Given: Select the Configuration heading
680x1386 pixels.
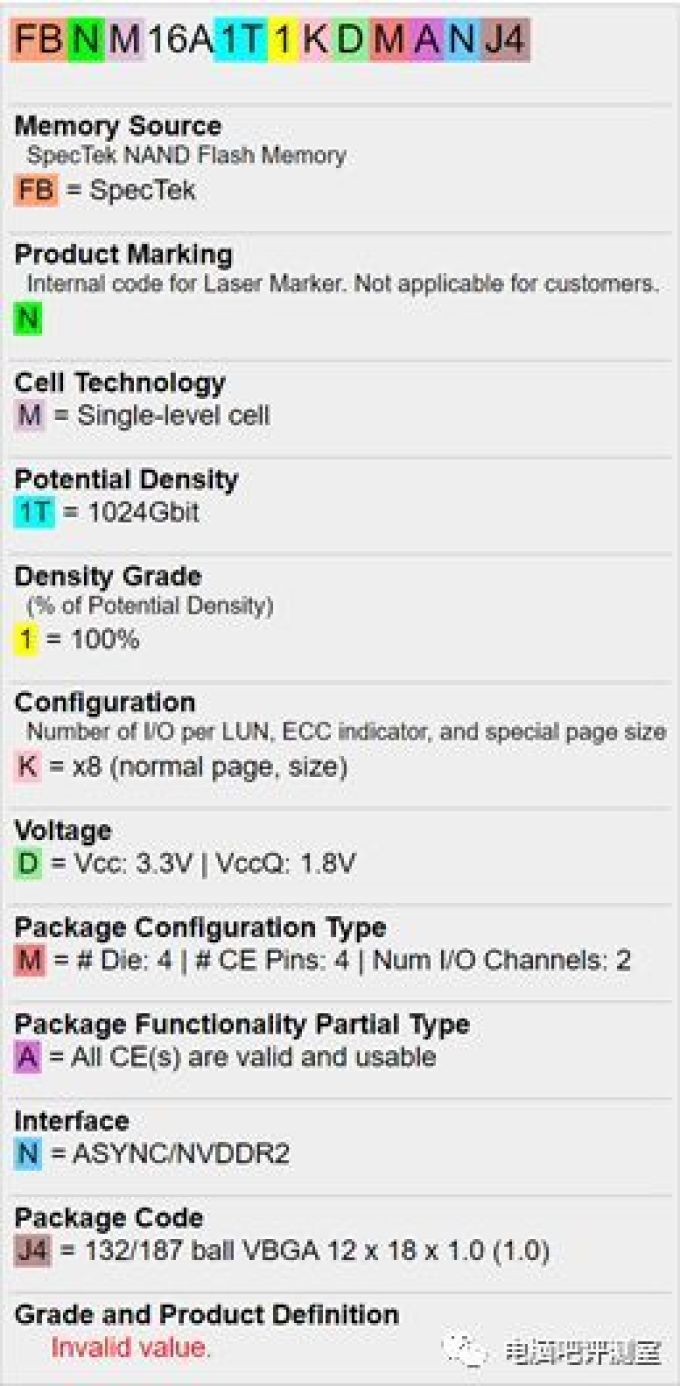Looking at the screenshot, I should click(x=105, y=702).
